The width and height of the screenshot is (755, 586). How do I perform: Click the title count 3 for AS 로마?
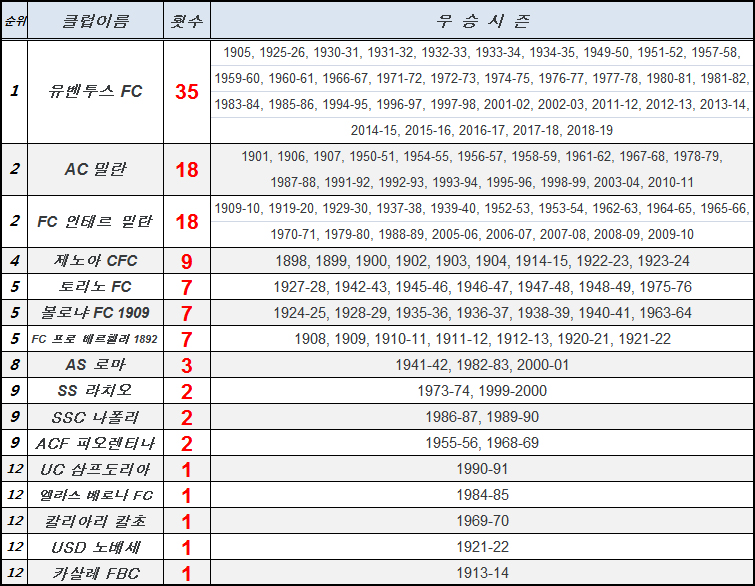click(187, 365)
